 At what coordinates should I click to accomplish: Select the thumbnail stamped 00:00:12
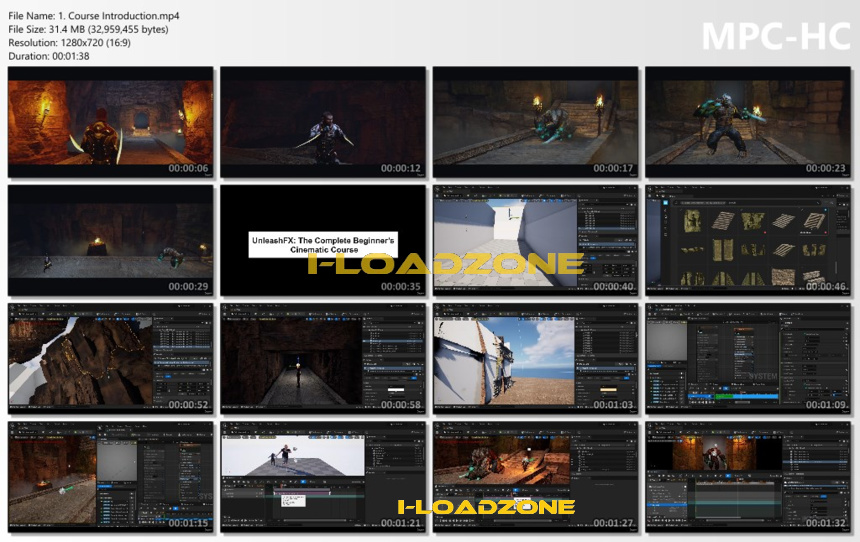coord(323,122)
